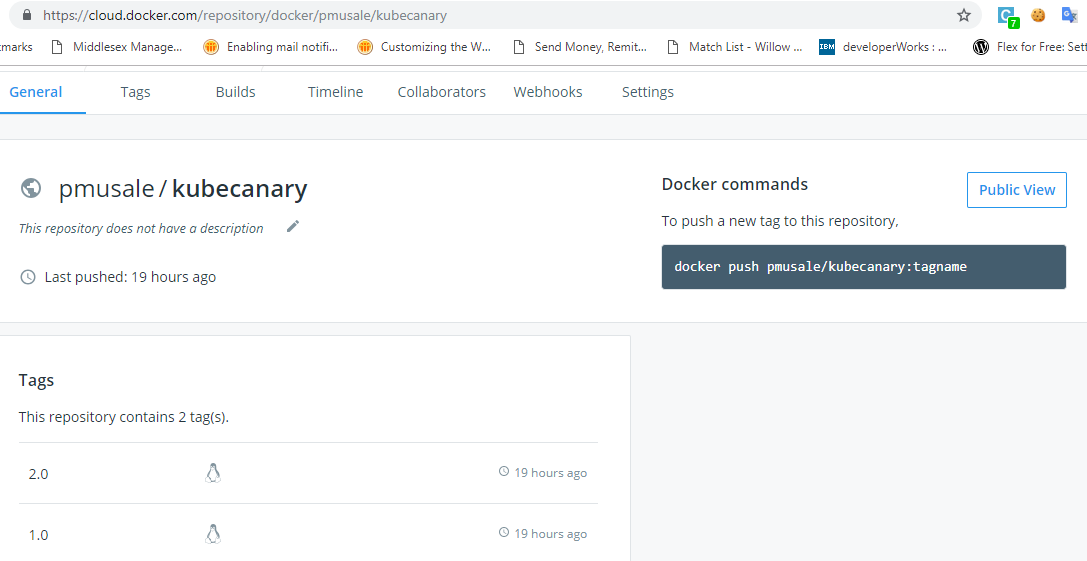Viewport: 1087px width, 561px height.
Task: Click the Linux penguin icon for tag 2.0
Action: click(x=212, y=473)
